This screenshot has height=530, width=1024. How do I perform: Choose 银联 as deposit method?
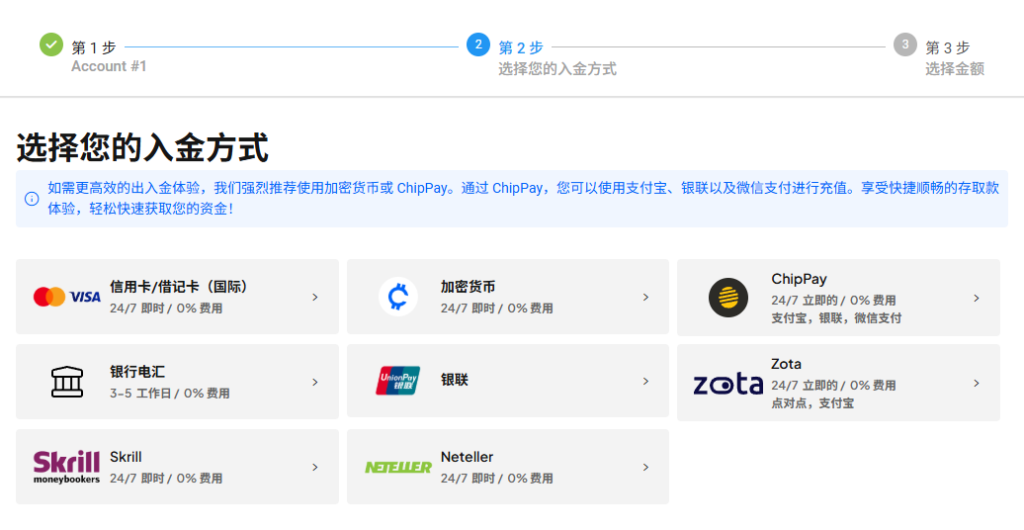pos(455,381)
